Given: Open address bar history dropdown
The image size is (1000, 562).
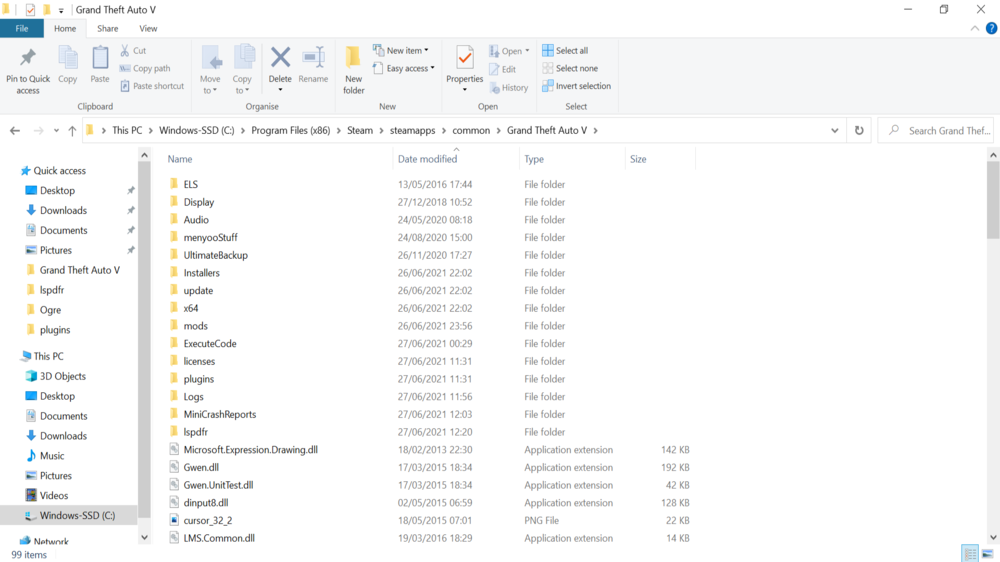Looking at the screenshot, I should tap(835, 130).
